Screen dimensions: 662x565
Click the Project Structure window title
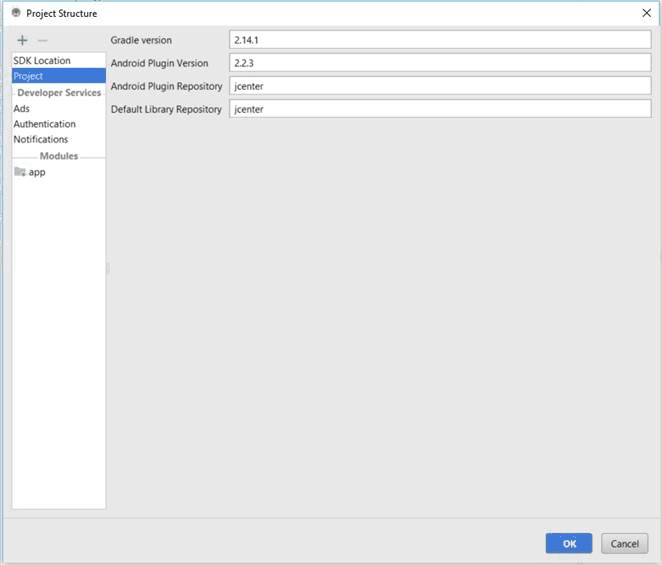[62, 14]
